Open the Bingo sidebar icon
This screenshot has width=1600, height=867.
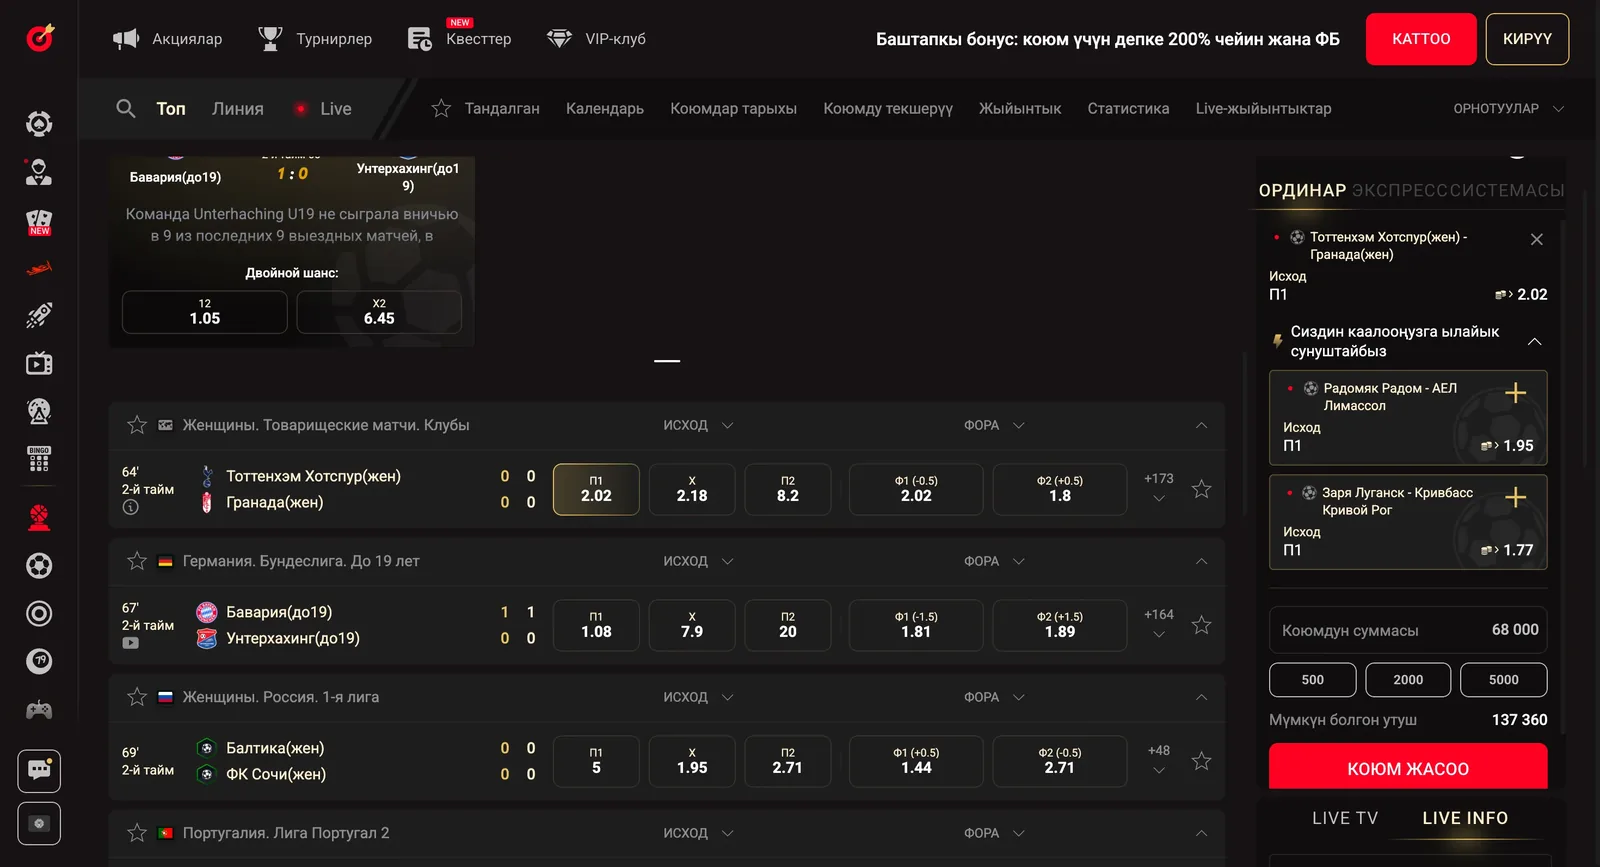tap(39, 459)
